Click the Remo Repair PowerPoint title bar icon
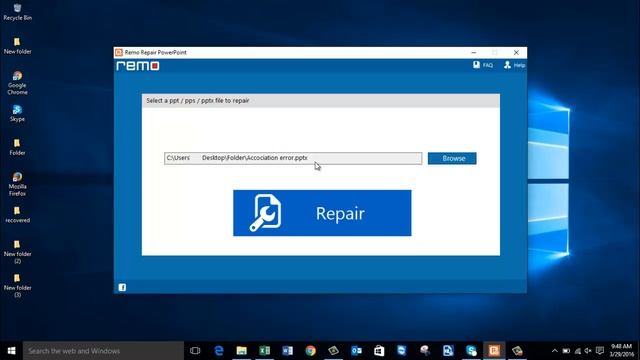Screen dimensions: 640x360 click(x=119, y=52)
